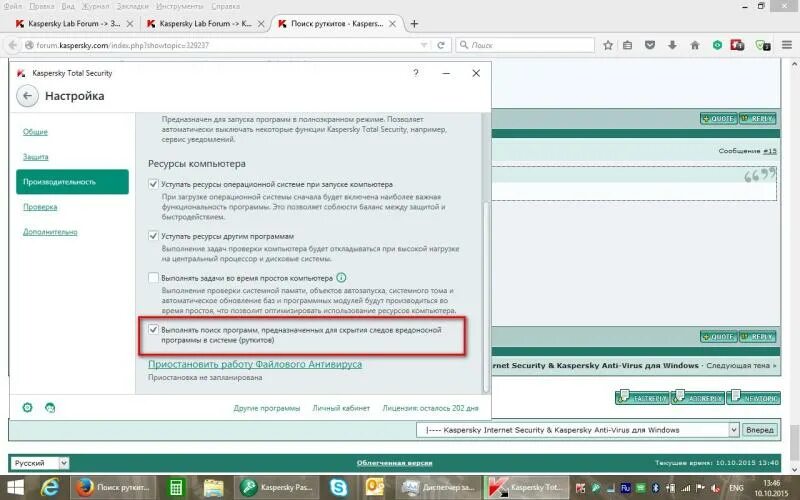Click red Kaspersky extension icon in toolbar
Screen dimensions: 800x500
[x=737, y=45]
